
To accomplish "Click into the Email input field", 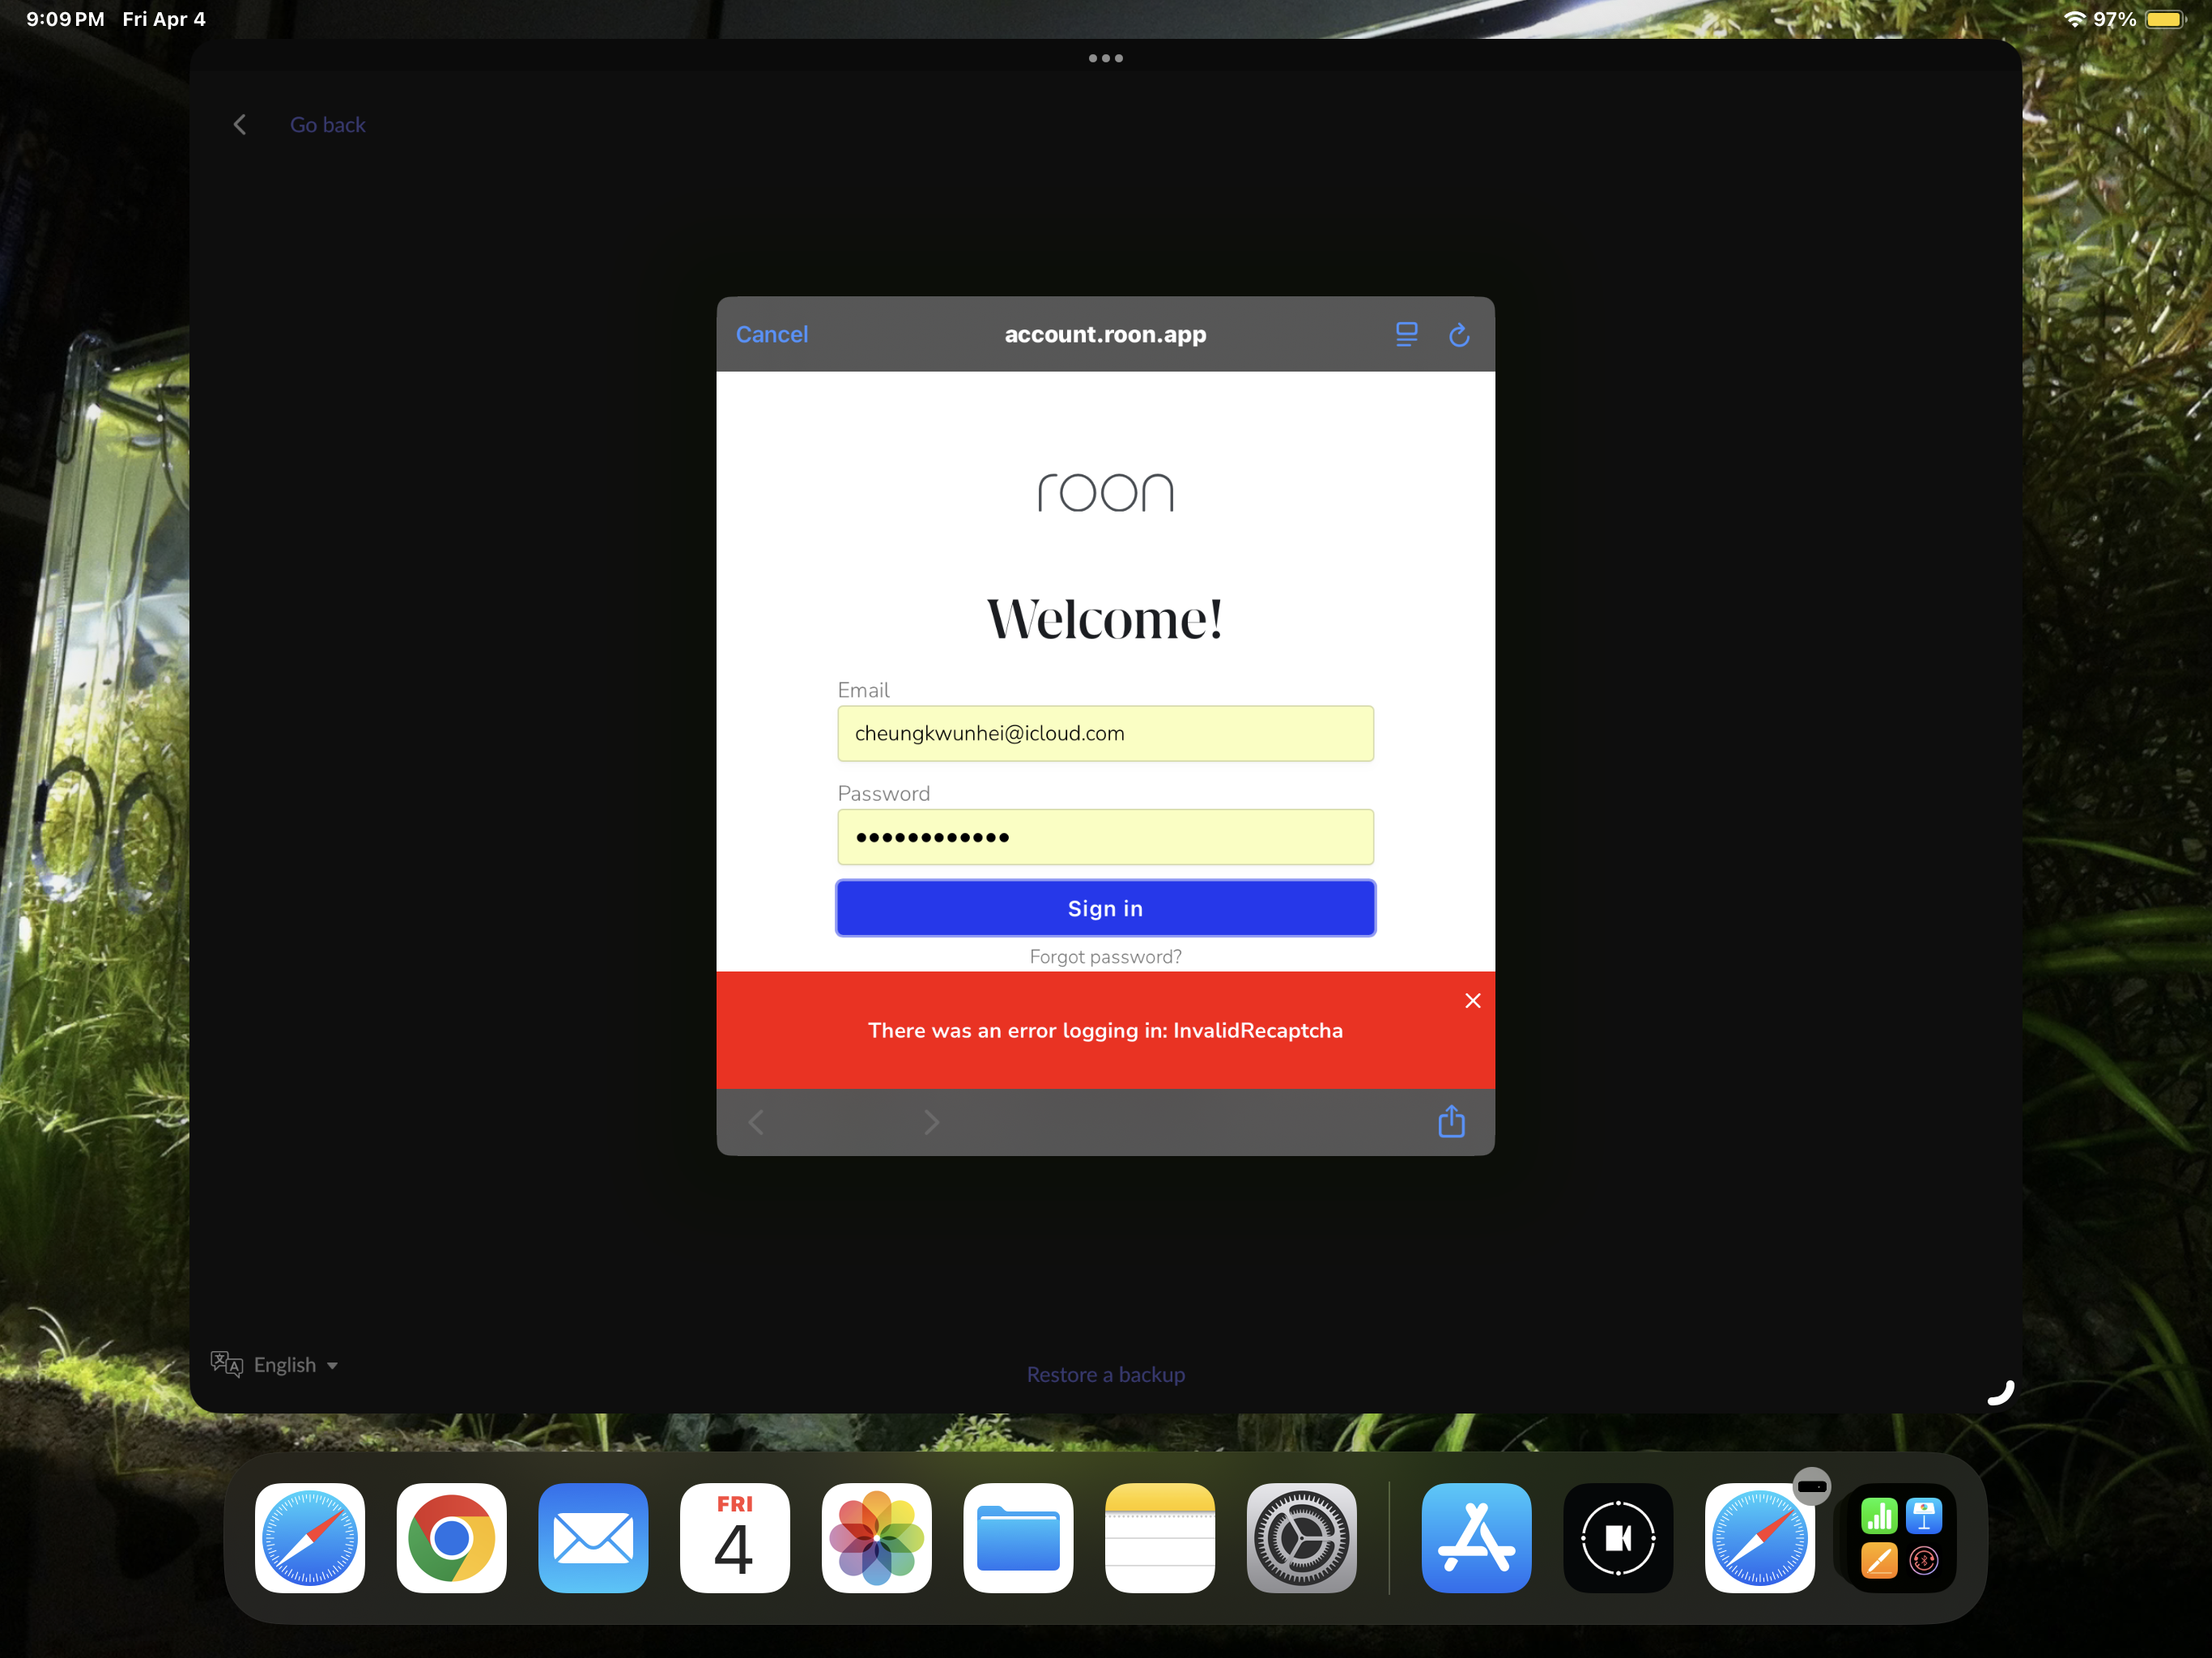I will pos(1105,733).
